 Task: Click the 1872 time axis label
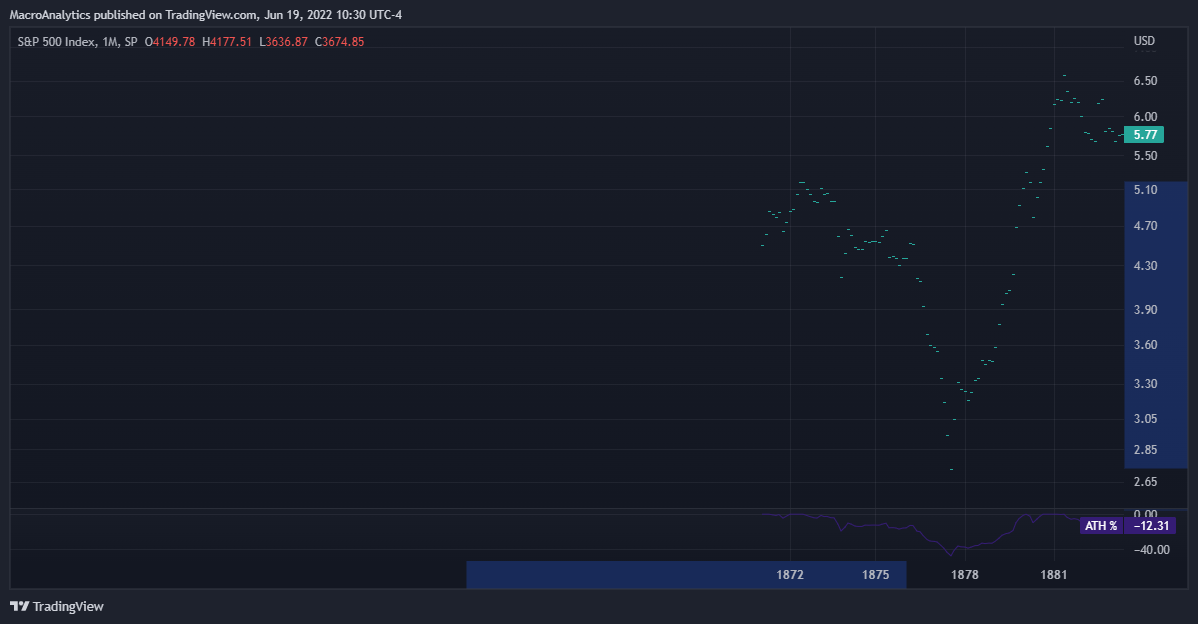(x=790, y=575)
